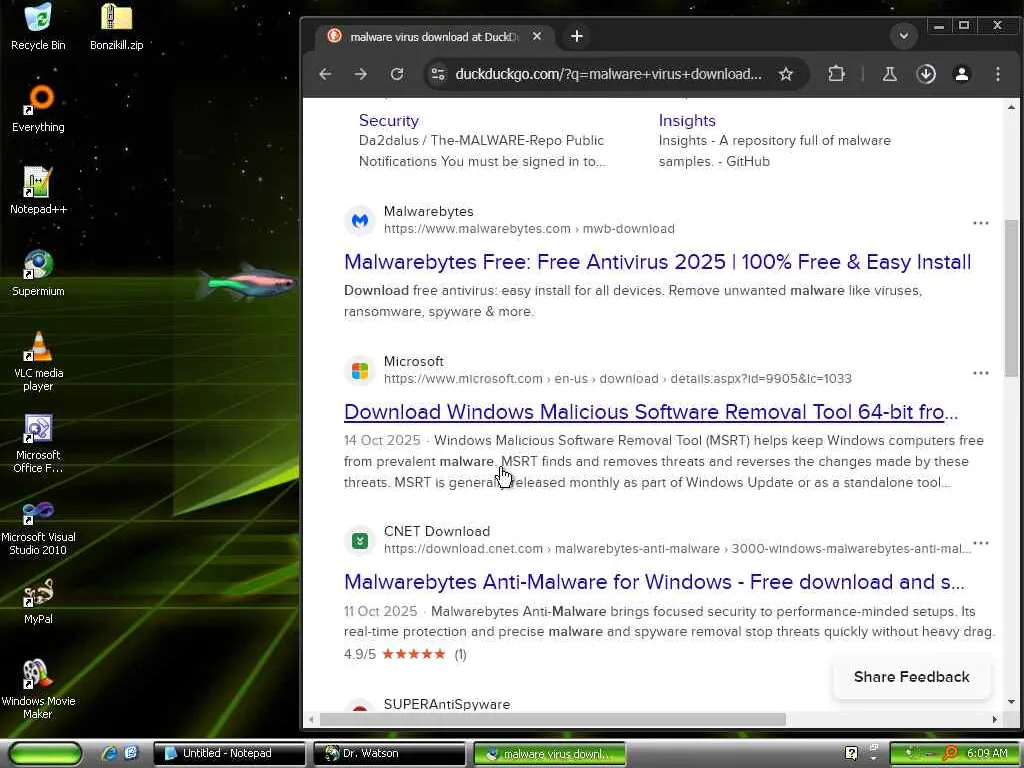Click the system clock showing 6:09 AM
This screenshot has height=768, width=1024.
pos(987,753)
